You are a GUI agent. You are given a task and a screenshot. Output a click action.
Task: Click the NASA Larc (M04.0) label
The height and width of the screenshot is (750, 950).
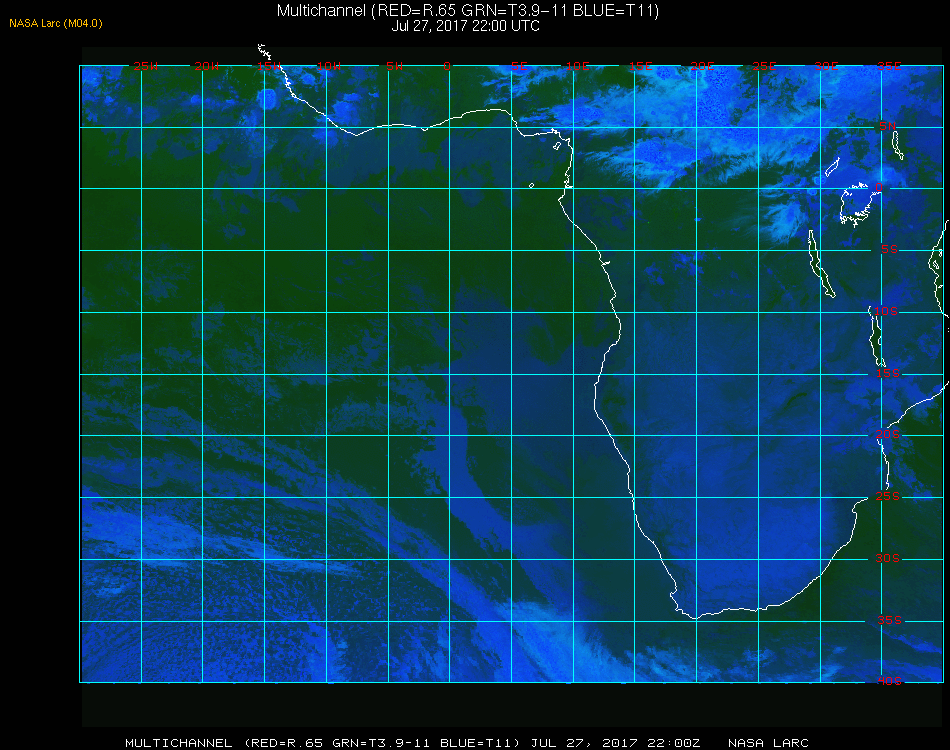[56, 23]
